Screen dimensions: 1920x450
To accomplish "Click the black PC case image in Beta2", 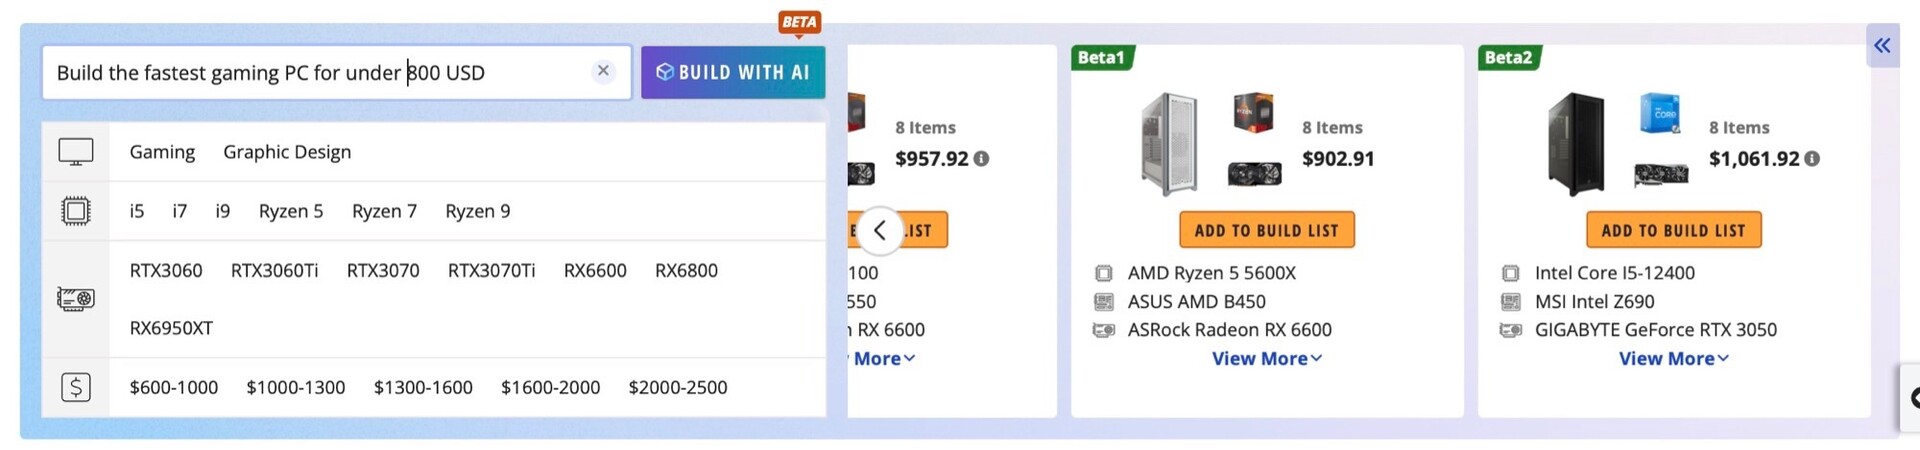I will coord(1575,143).
